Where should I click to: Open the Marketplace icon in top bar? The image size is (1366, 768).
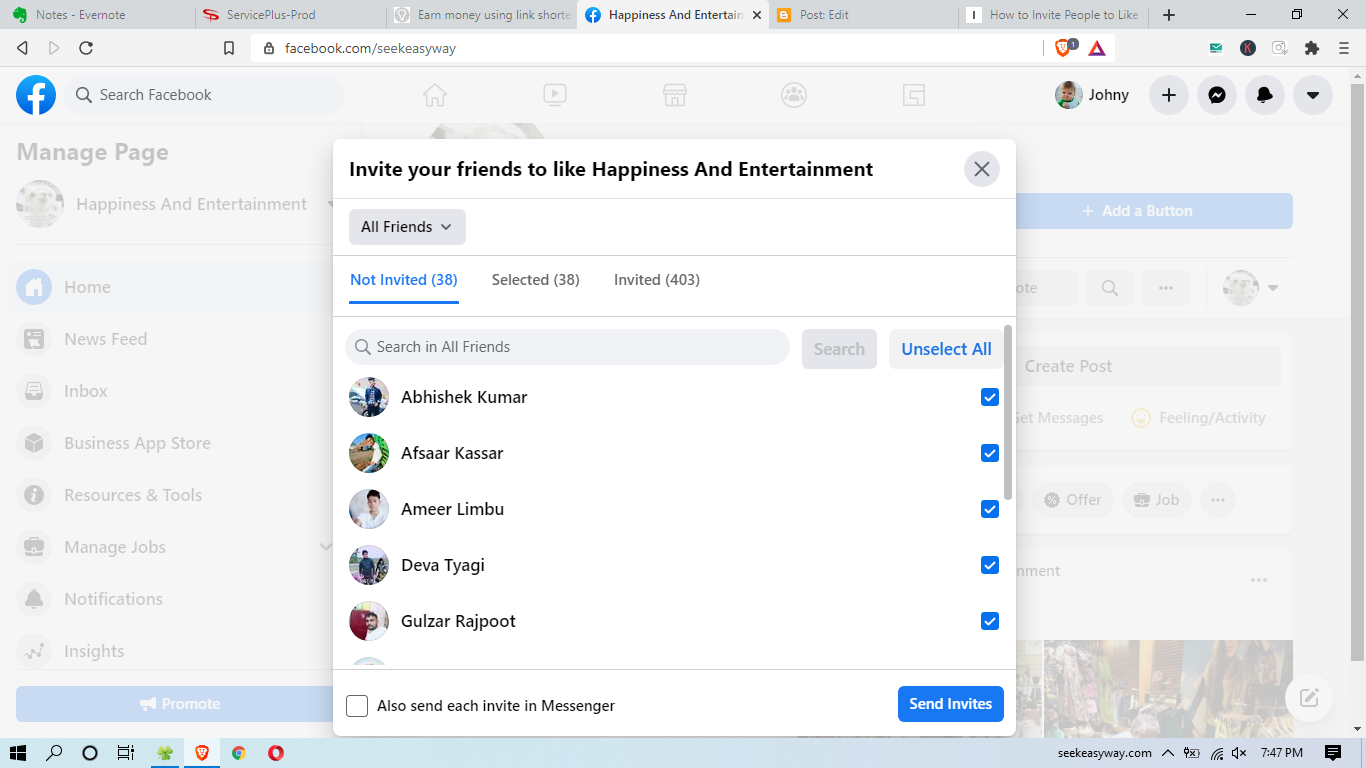(675, 95)
